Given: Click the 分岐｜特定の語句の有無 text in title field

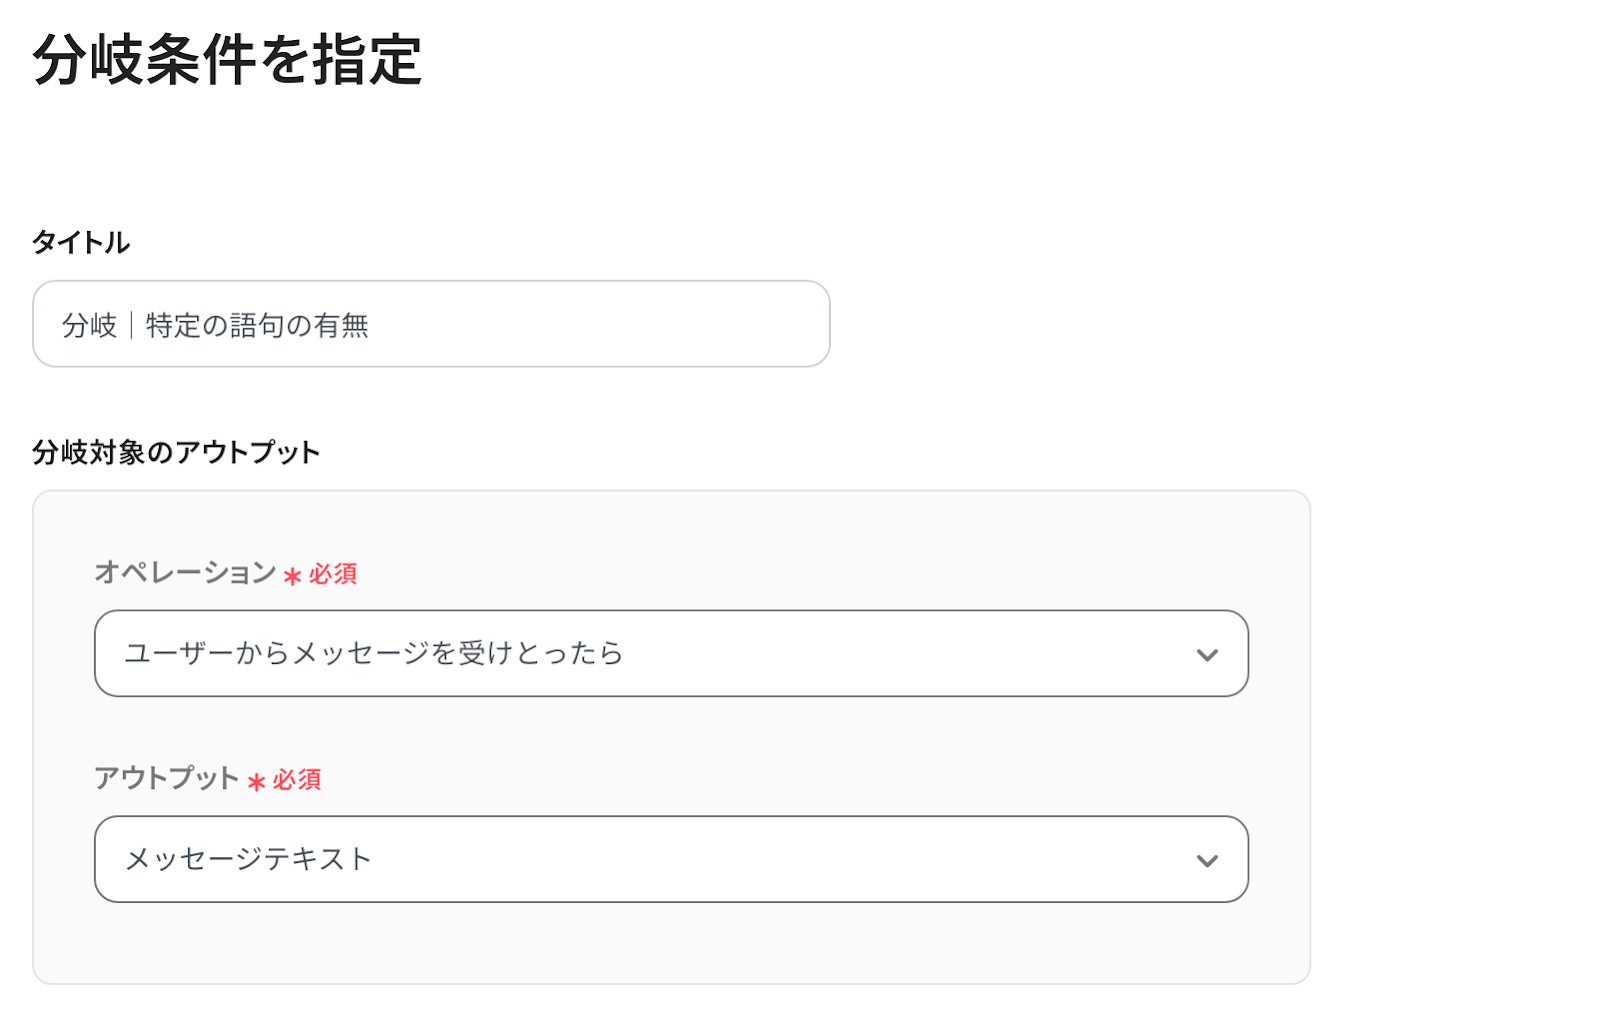Looking at the screenshot, I should (x=215, y=325).
